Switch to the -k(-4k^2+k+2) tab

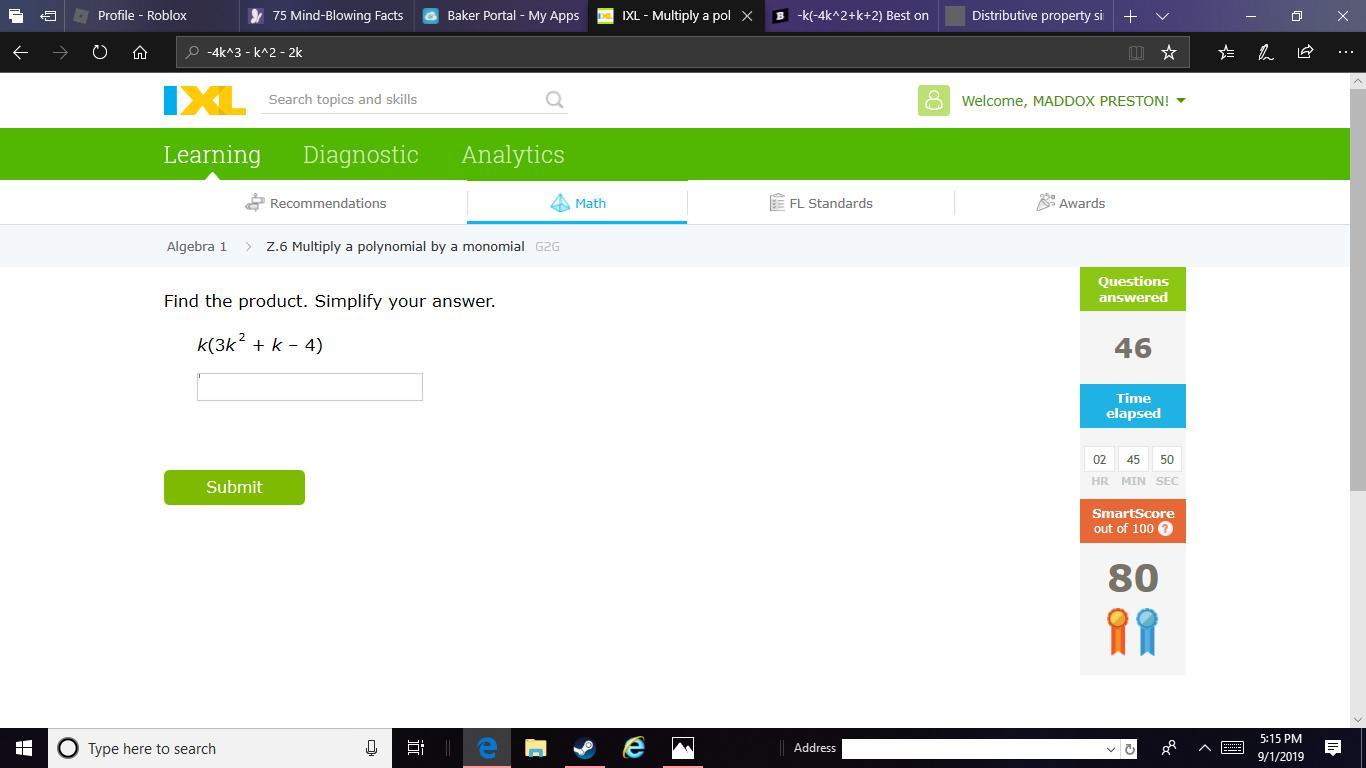[852, 16]
